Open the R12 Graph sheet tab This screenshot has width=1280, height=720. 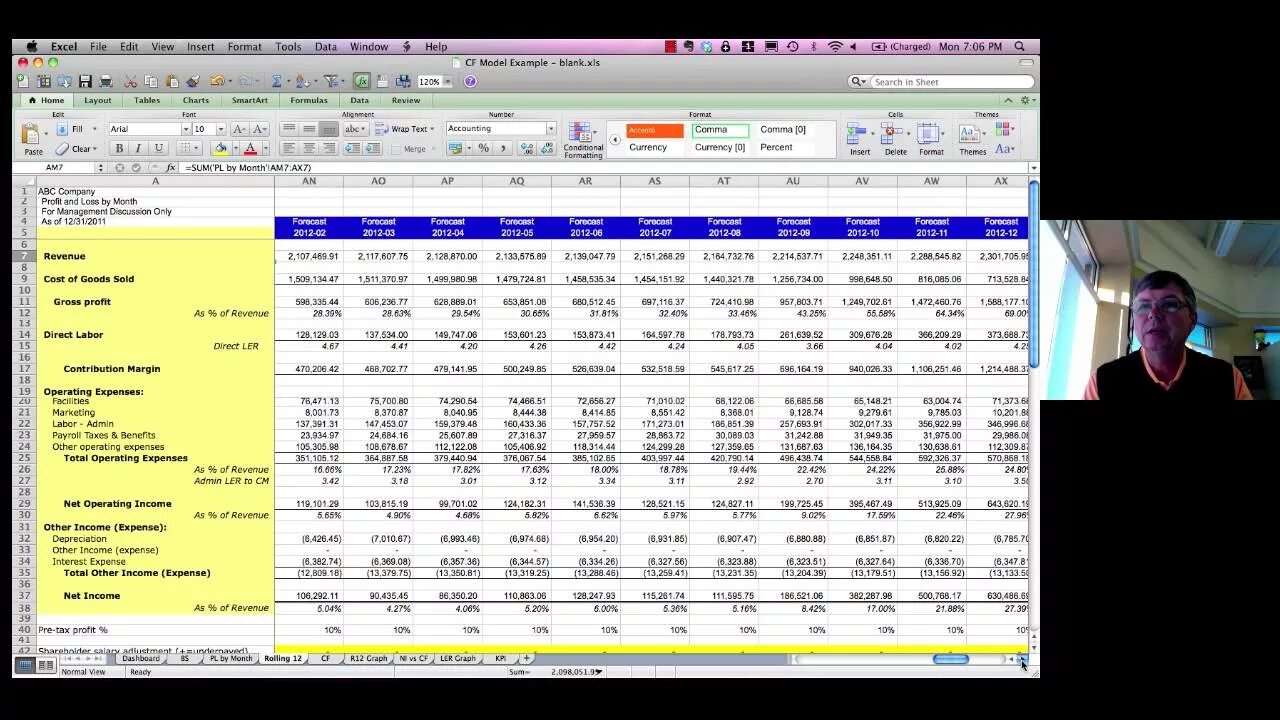(368, 659)
